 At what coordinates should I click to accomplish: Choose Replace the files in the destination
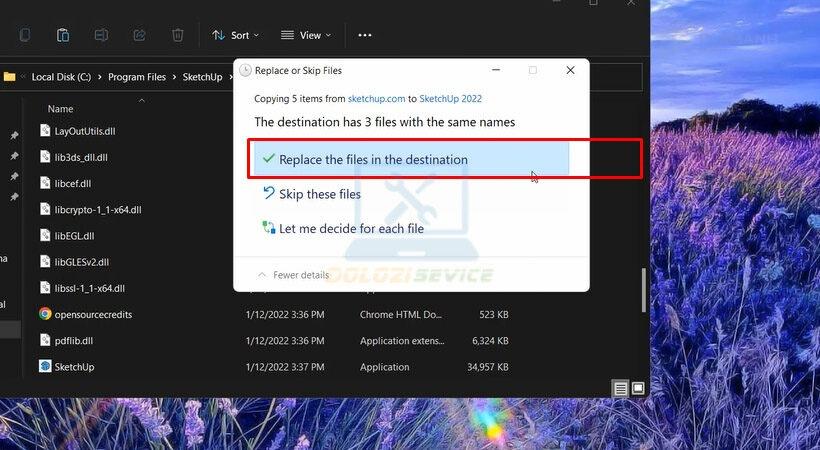tap(373, 160)
